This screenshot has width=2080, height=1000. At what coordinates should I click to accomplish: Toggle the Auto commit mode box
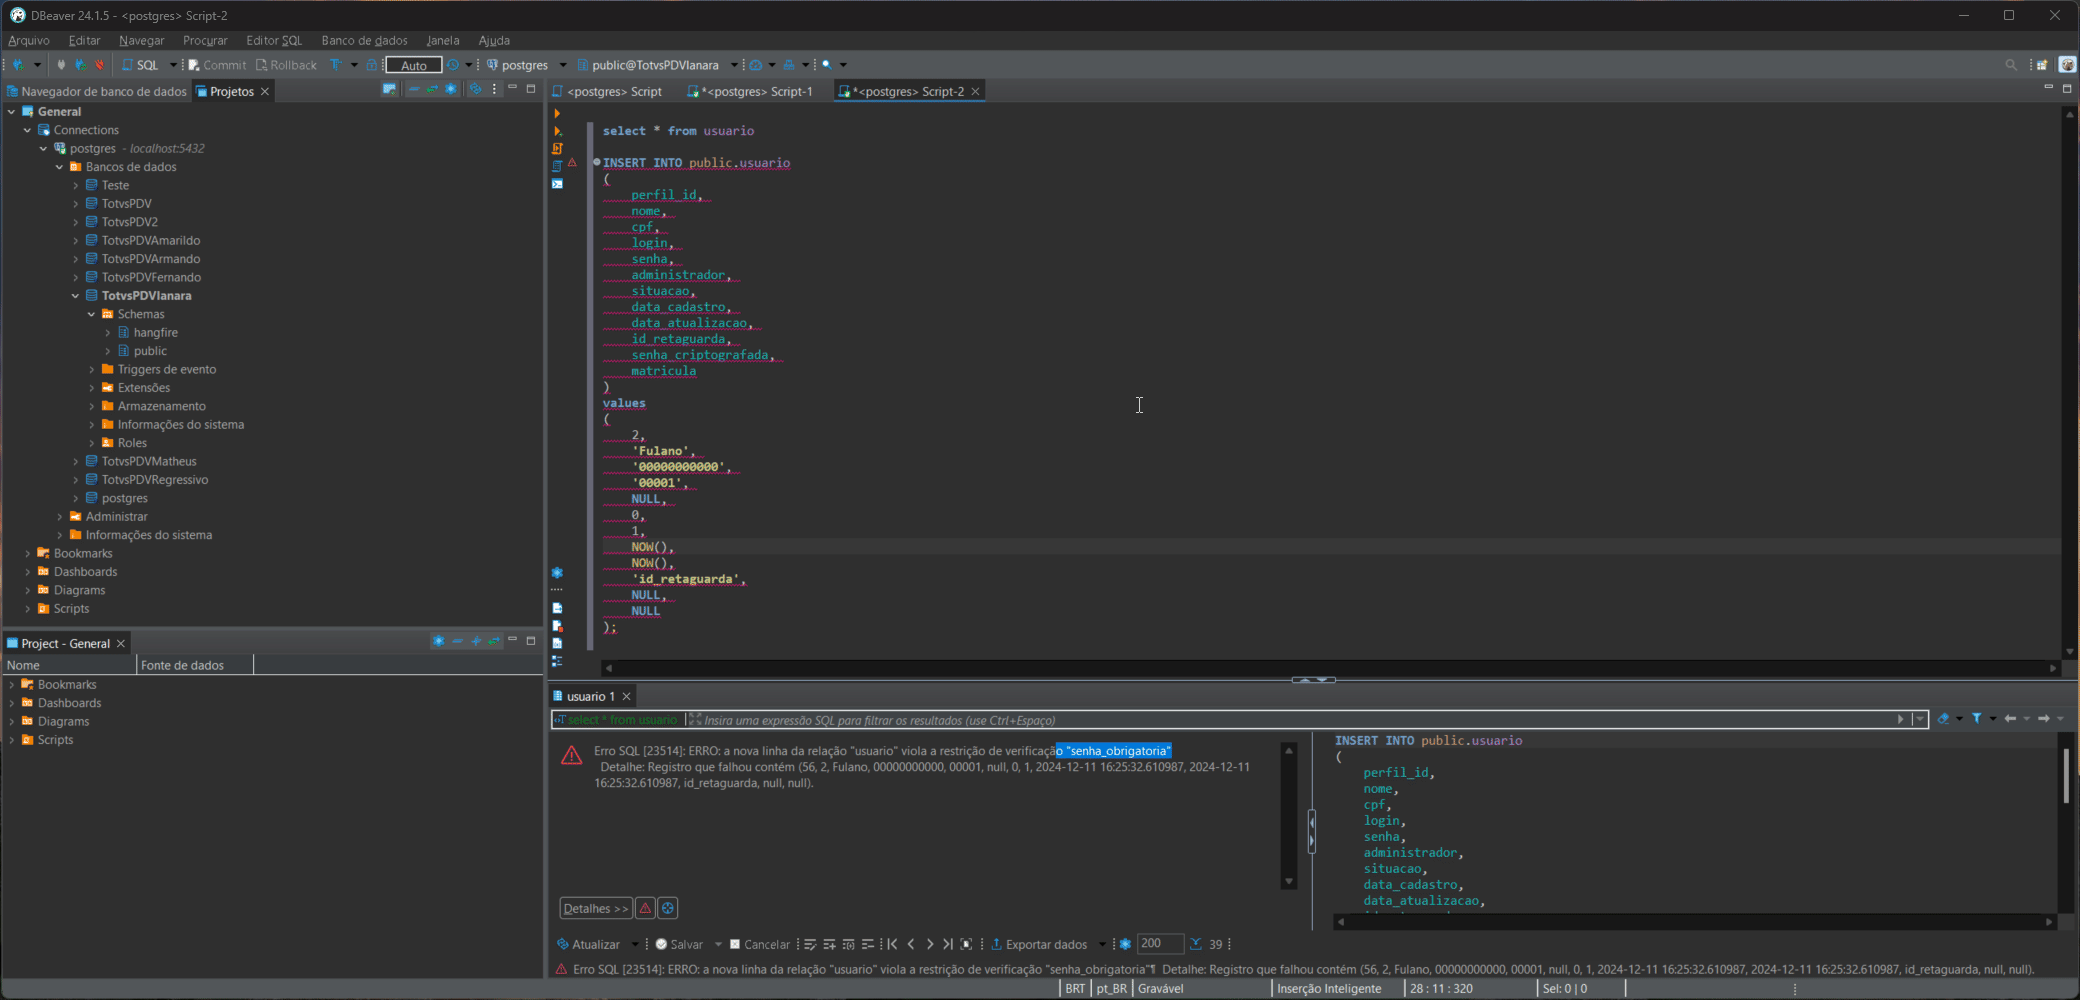point(414,65)
